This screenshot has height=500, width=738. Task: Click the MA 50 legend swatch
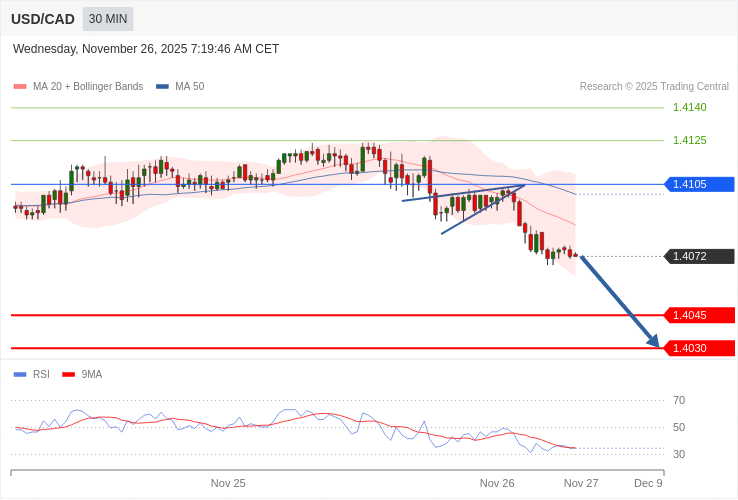point(162,87)
